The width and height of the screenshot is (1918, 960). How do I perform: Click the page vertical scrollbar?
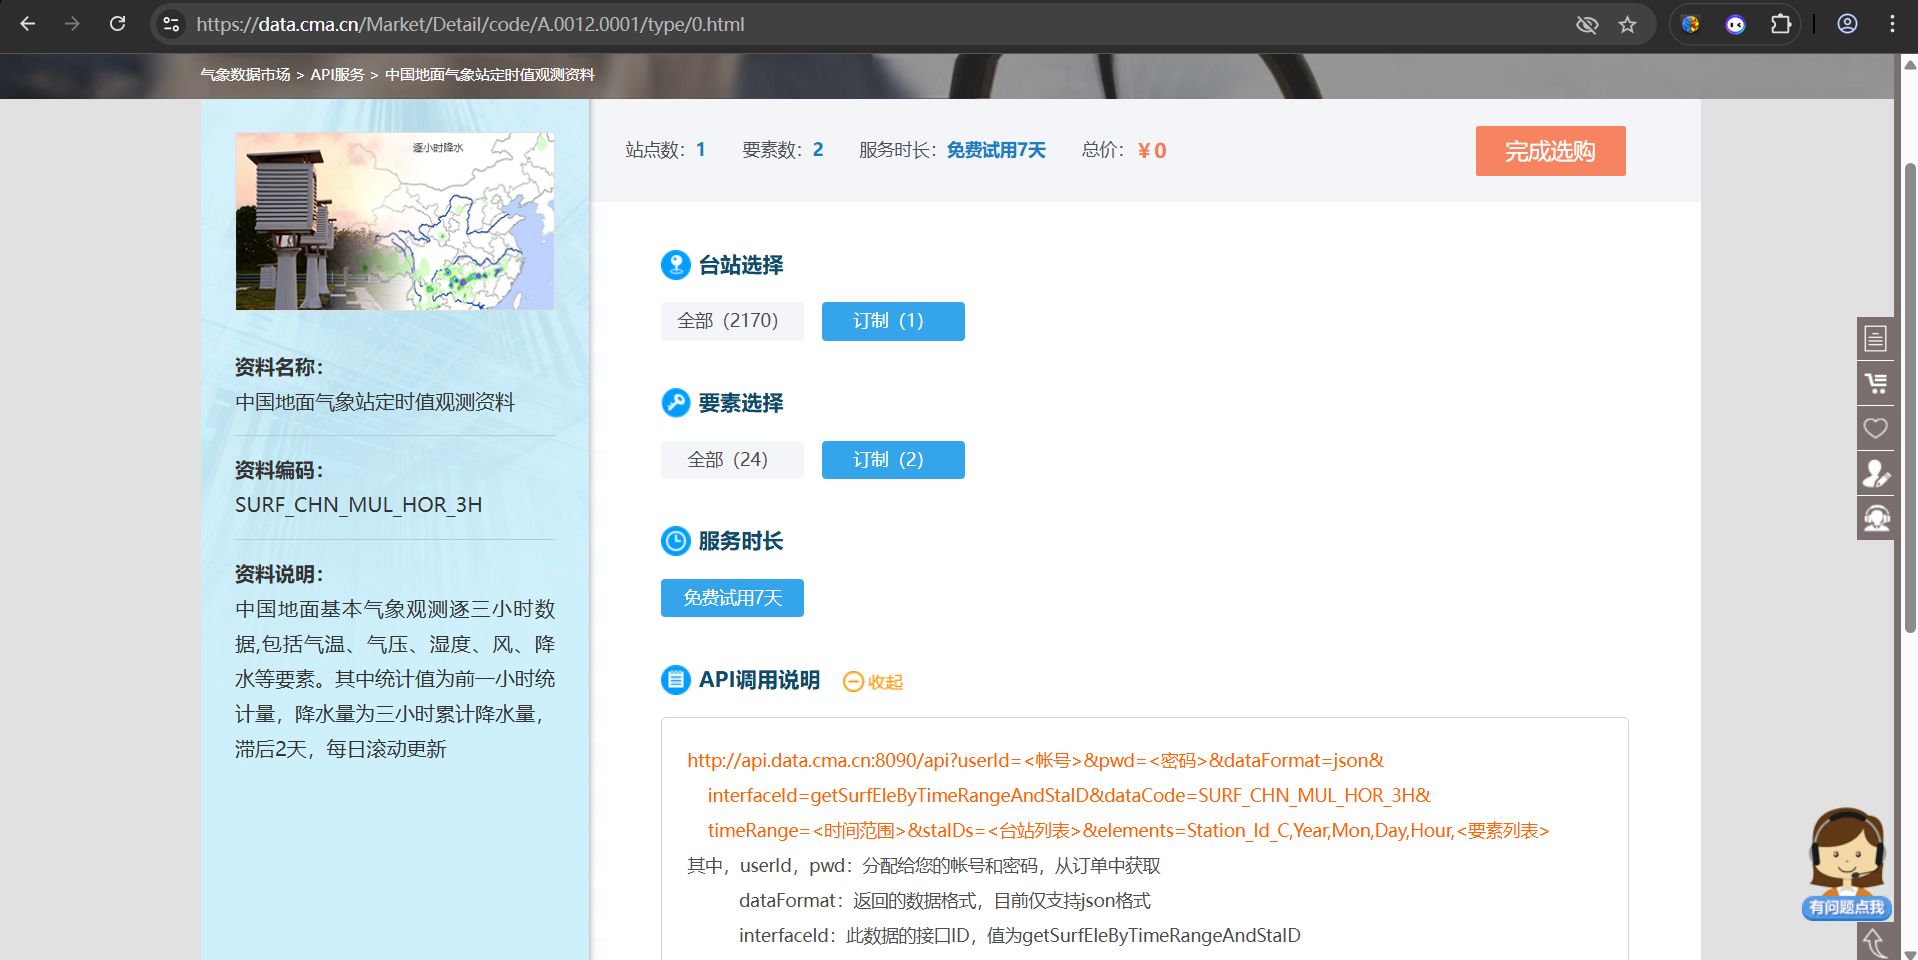pyautogui.click(x=1910, y=397)
